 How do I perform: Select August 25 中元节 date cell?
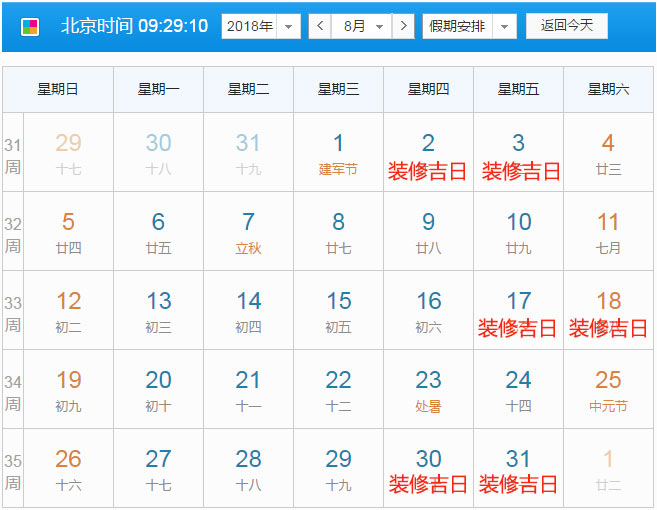click(608, 390)
